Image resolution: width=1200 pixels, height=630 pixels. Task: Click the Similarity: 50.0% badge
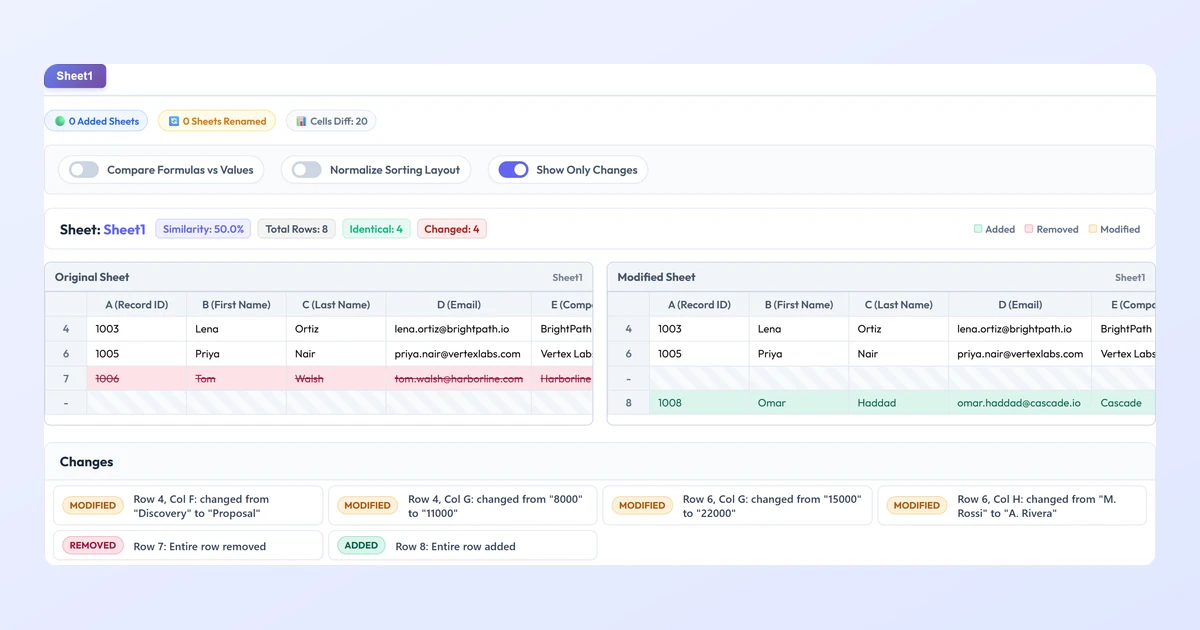pos(203,229)
